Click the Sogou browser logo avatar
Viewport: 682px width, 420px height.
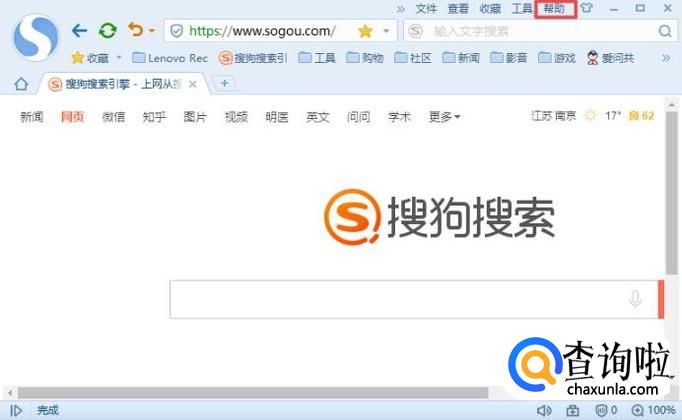coord(36,38)
